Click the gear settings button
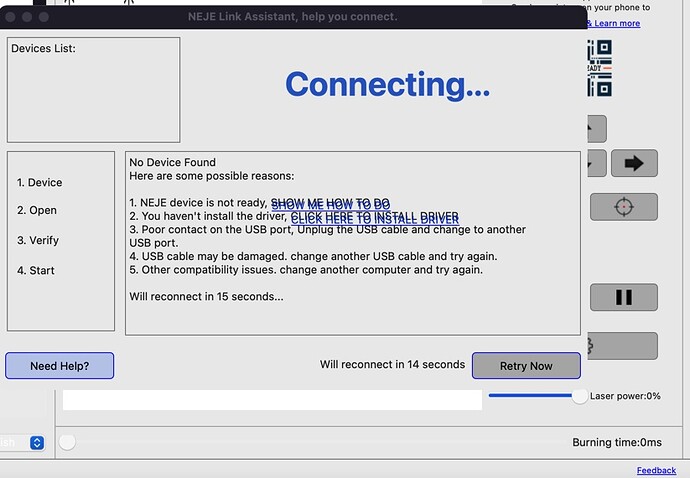 pyautogui.click(x=623, y=346)
